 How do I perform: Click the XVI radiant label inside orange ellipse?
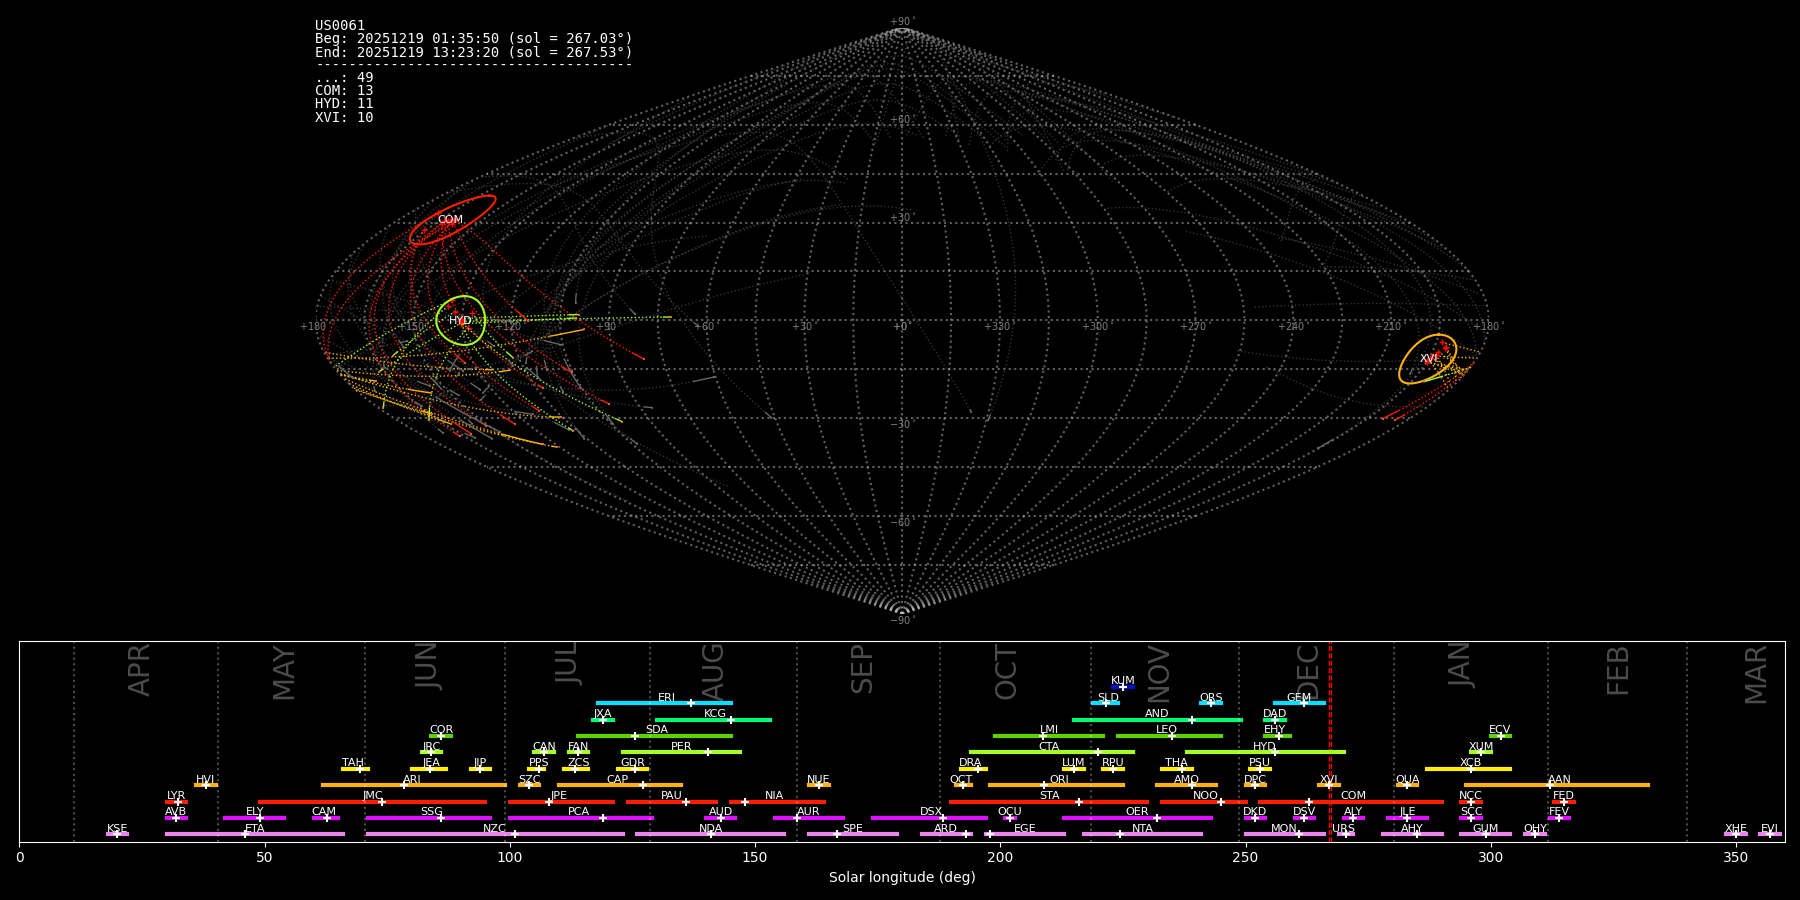coord(1430,359)
